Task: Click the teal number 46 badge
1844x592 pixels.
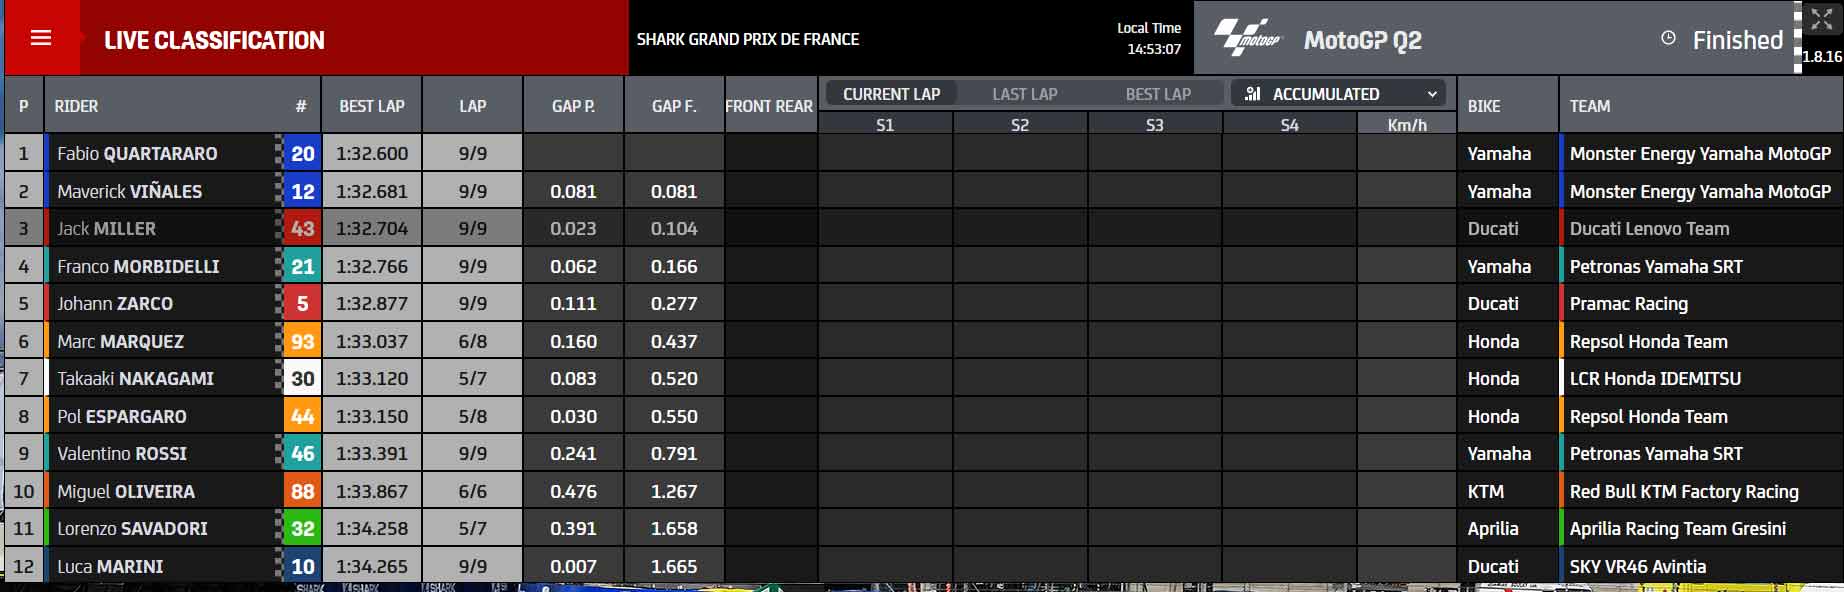Action: pos(302,453)
